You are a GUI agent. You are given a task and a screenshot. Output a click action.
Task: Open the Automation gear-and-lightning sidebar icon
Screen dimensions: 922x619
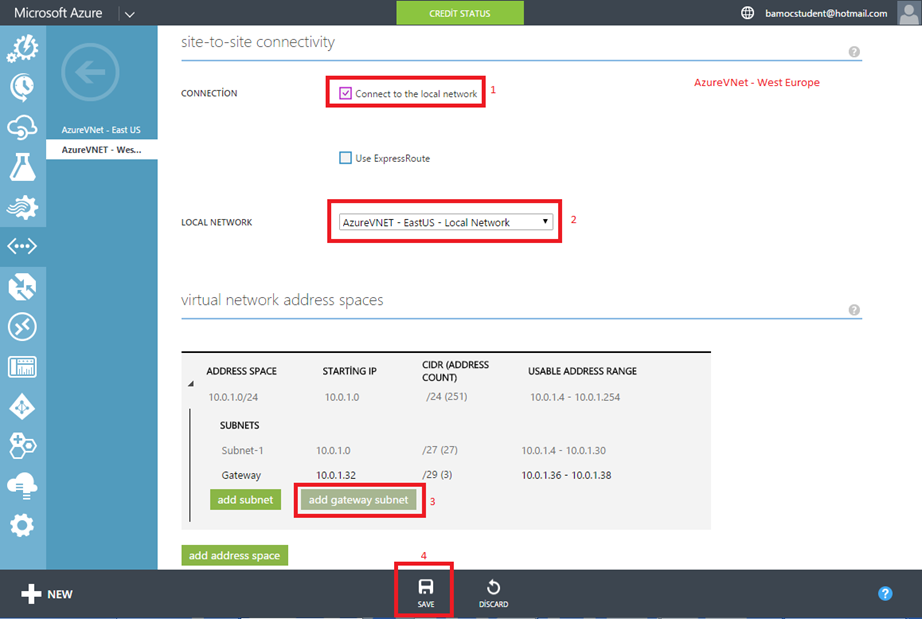coord(22,48)
